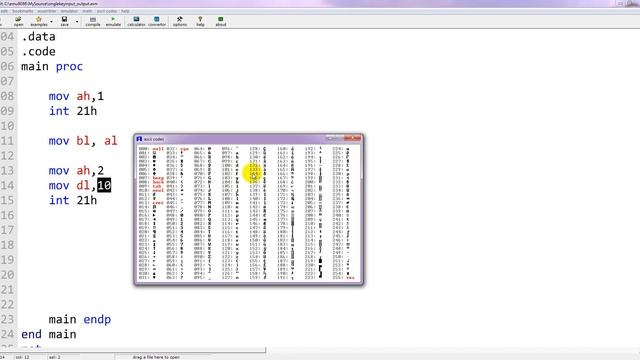Open the assembler menu
Image resolution: width=640 pixels, height=360 pixels.
47,11
